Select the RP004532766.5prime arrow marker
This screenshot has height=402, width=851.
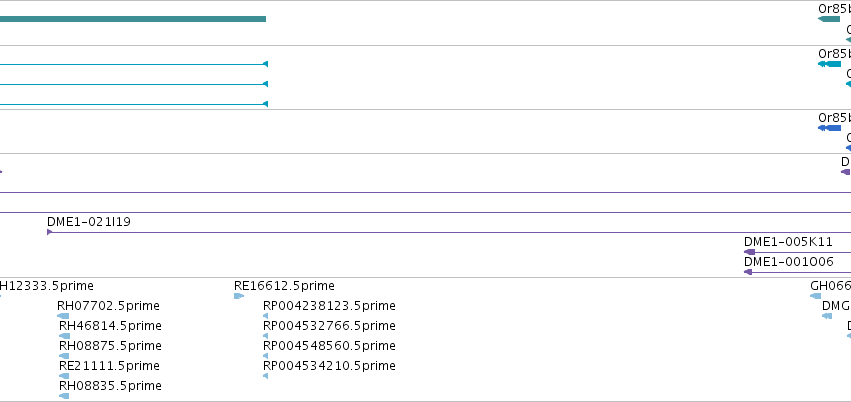tap(265, 336)
